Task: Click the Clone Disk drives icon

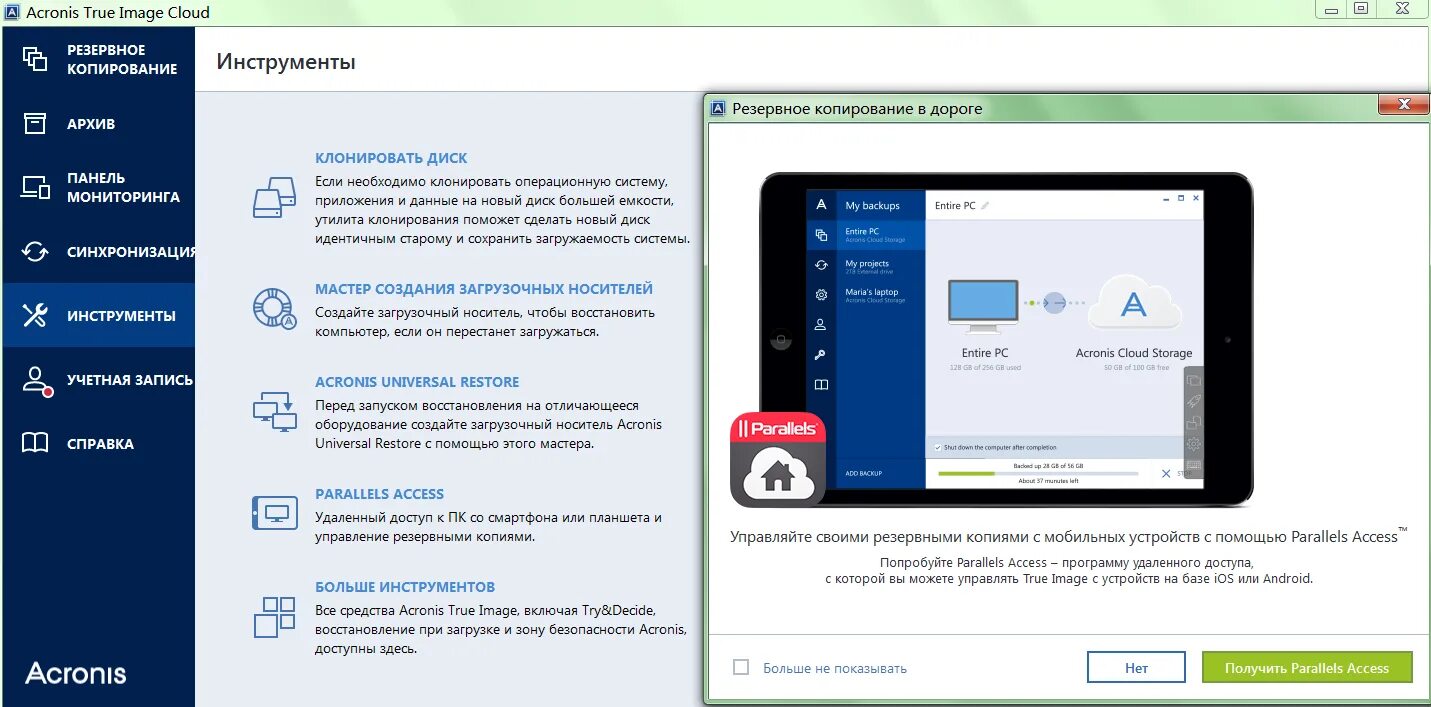Action: coord(274,198)
